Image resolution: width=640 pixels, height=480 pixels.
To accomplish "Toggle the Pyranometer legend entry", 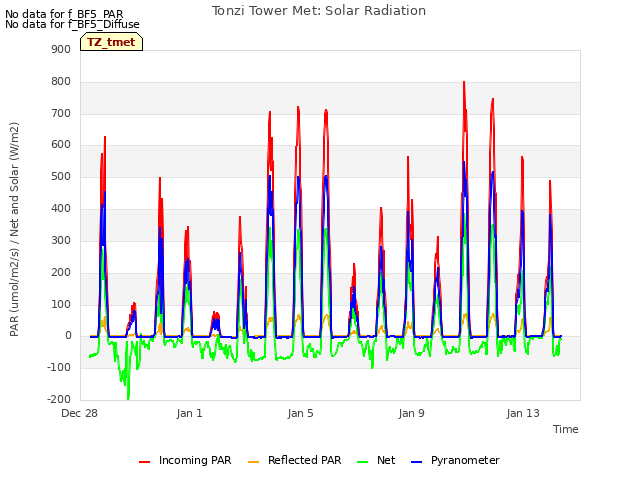I will pyautogui.click(x=455, y=460).
